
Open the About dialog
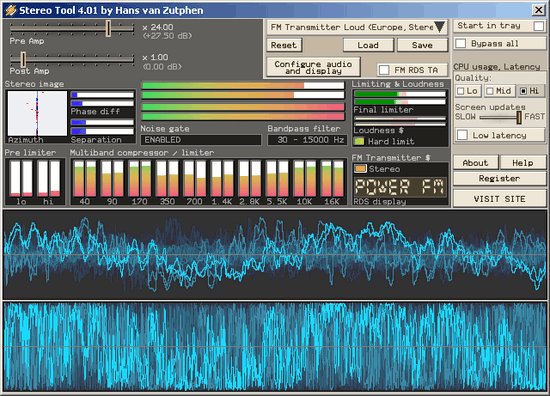click(475, 163)
